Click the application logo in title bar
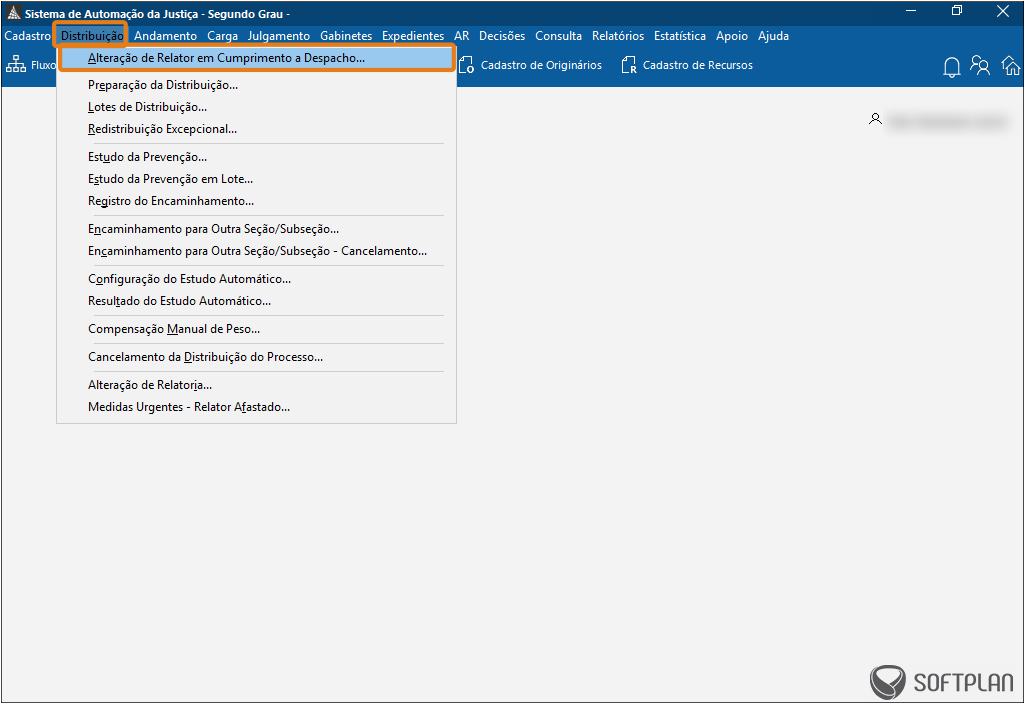The image size is (1025, 704). click(x=14, y=12)
